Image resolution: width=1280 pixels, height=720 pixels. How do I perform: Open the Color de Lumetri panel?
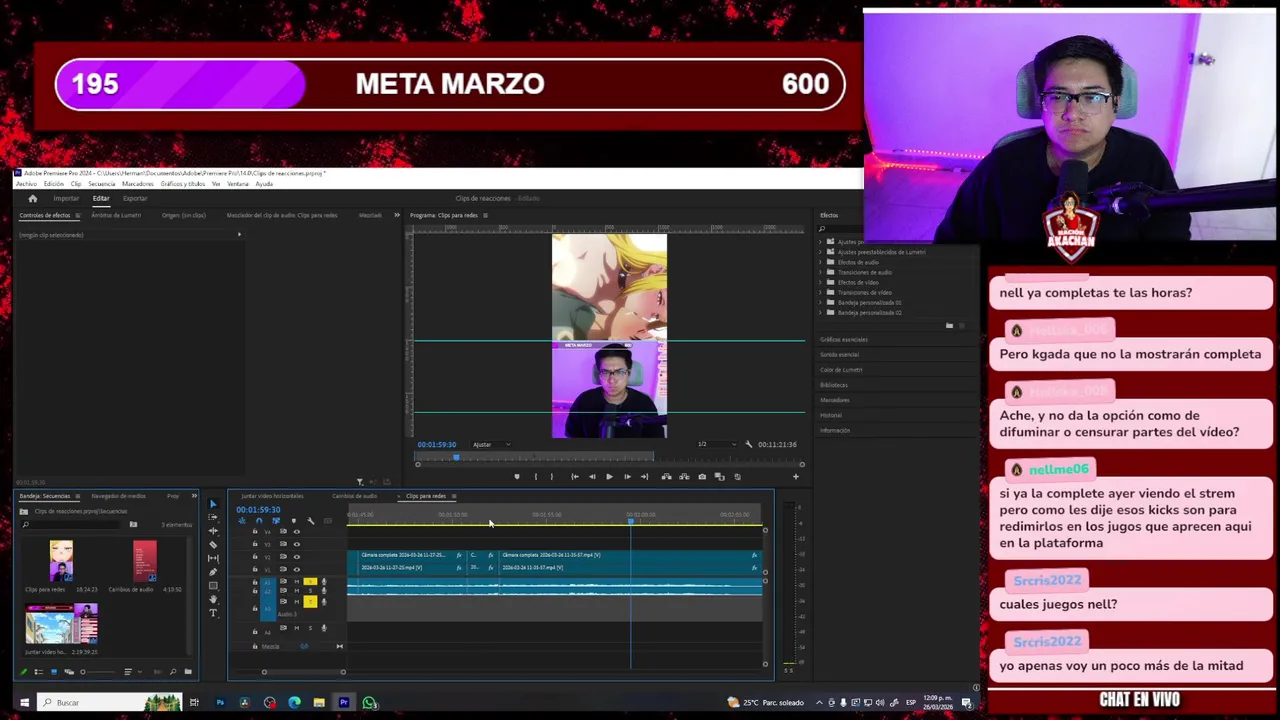841,369
